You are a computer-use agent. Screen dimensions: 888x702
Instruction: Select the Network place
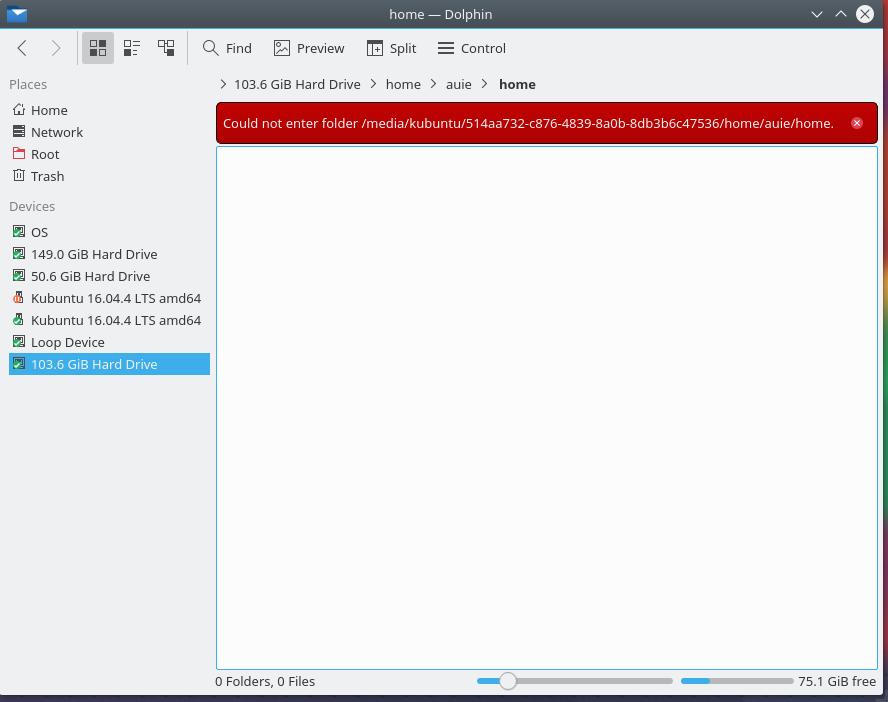(x=56, y=132)
